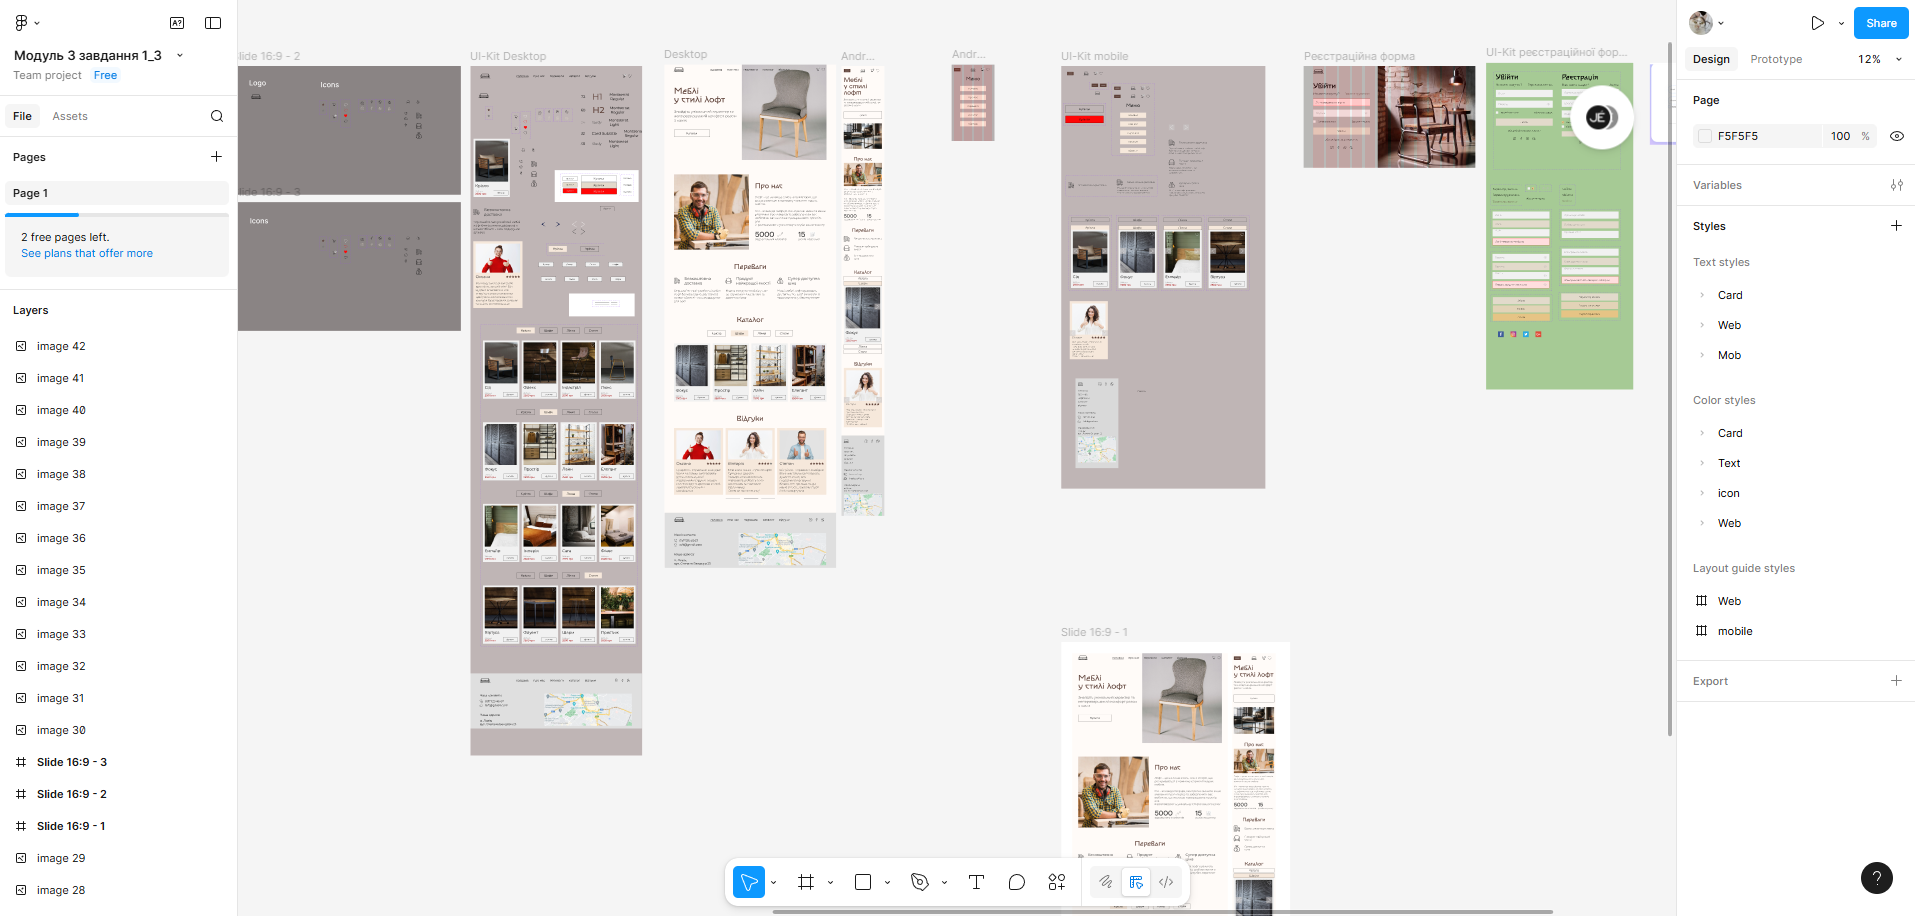Activate the Comment tool
Image resolution: width=1915 pixels, height=916 pixels.
click(1016, 882)
